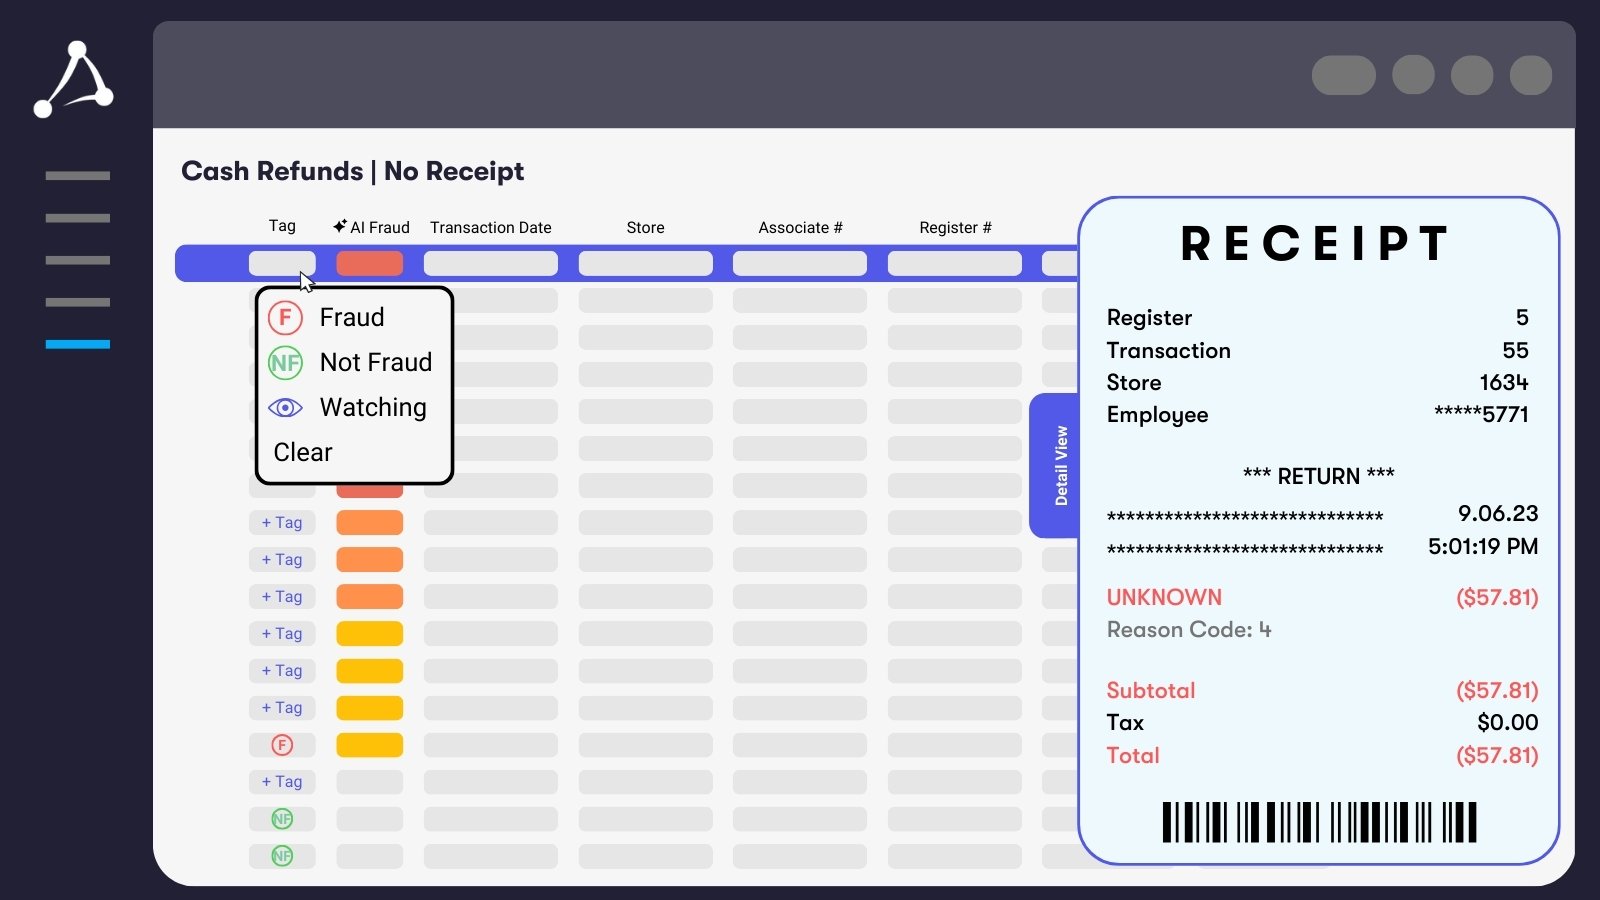Viewport: 1600px width, 900px height.
Task: Select the highlighted active sidebar navigation item
Action: click(76, 343)
